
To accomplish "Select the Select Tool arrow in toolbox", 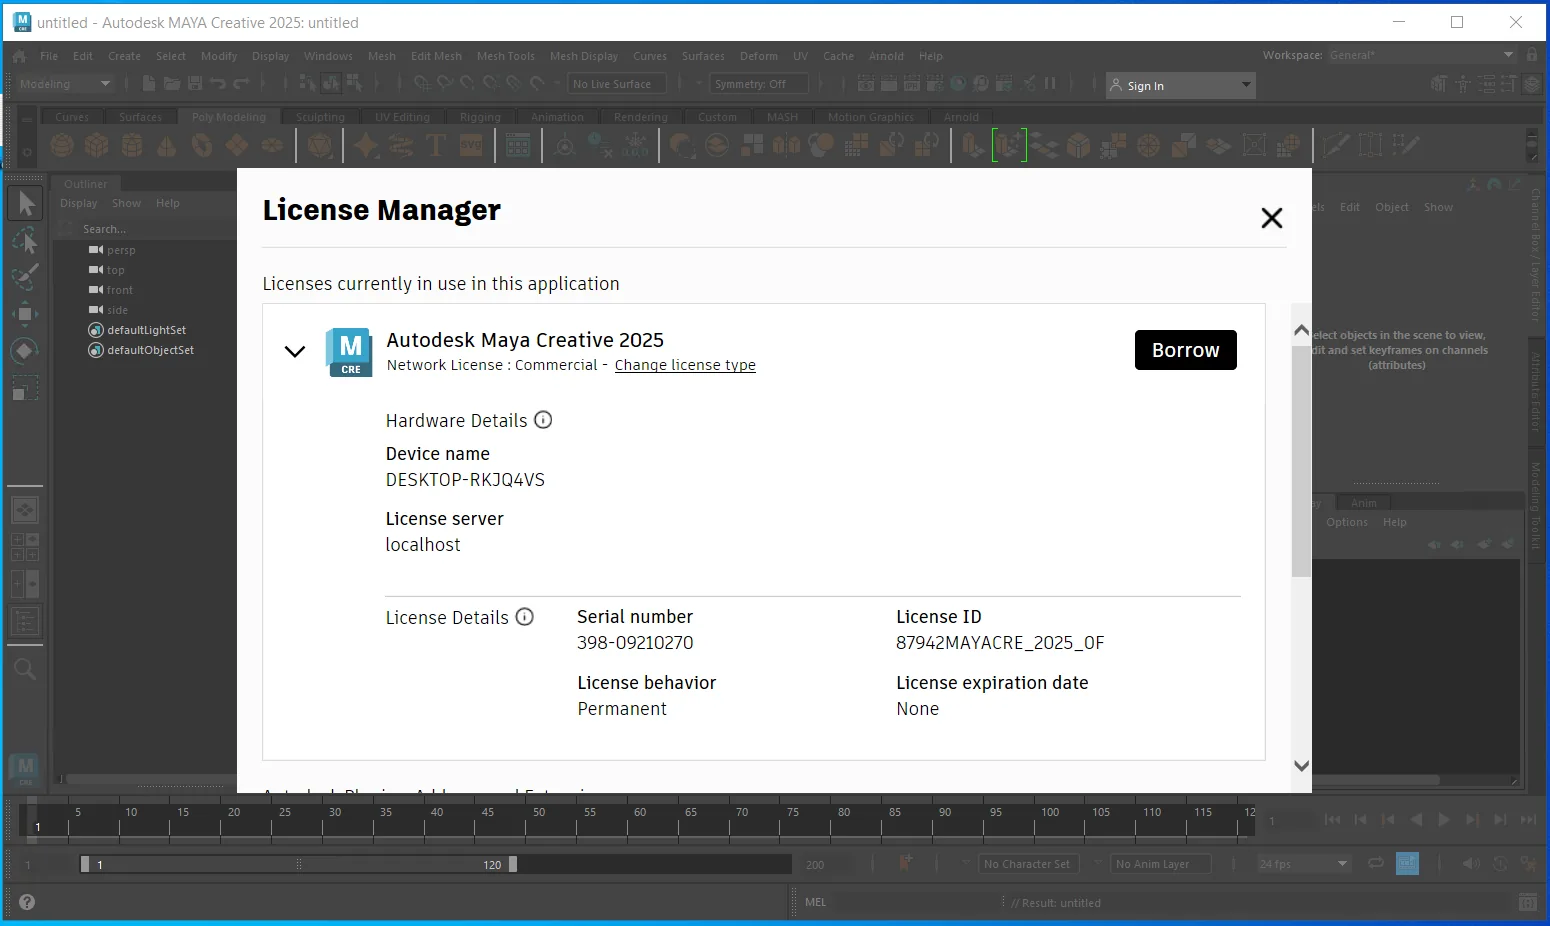I will point(25,204).
